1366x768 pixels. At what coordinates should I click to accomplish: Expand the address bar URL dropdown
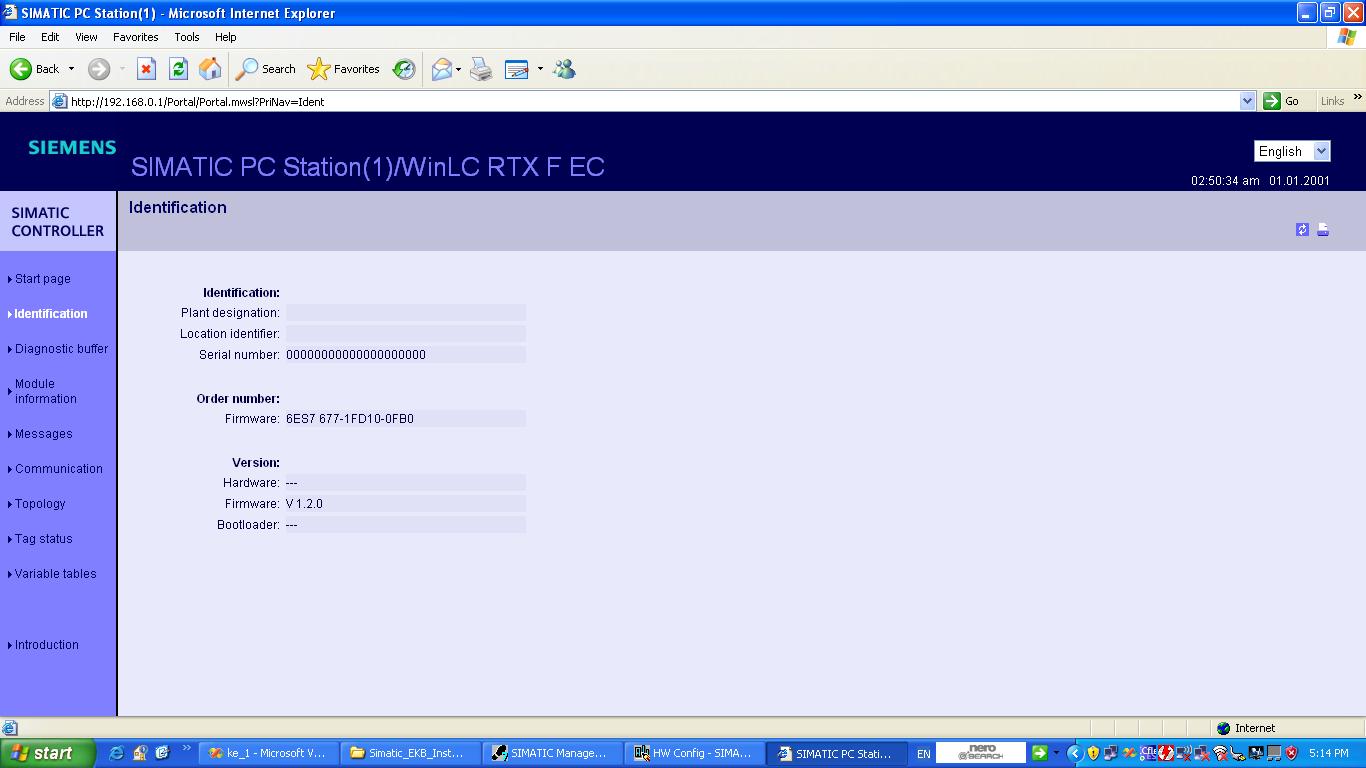tap(1247, 101)
